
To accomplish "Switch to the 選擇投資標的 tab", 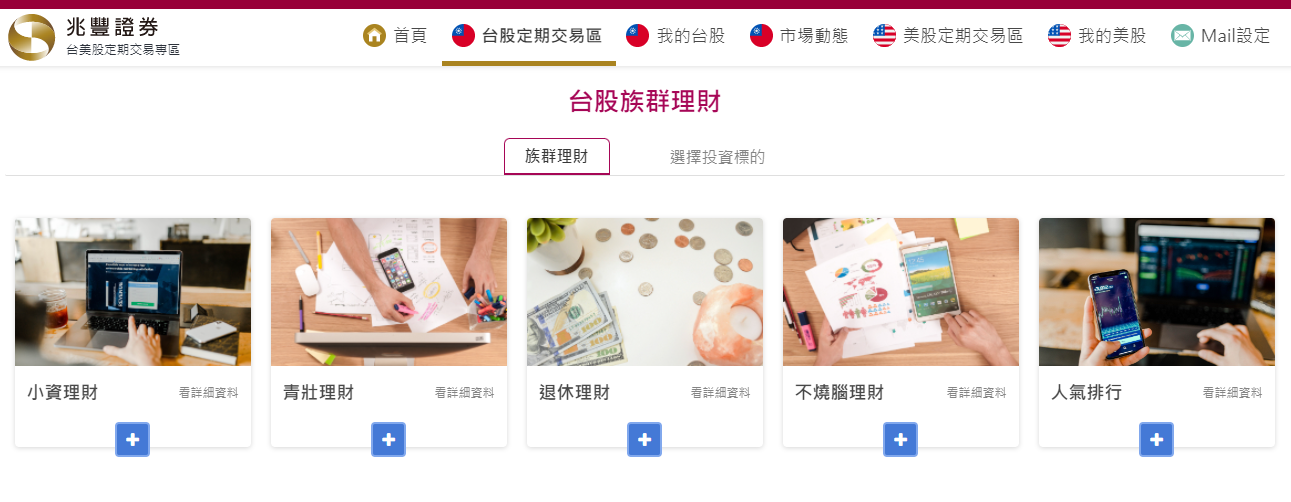I will point(717,157).
